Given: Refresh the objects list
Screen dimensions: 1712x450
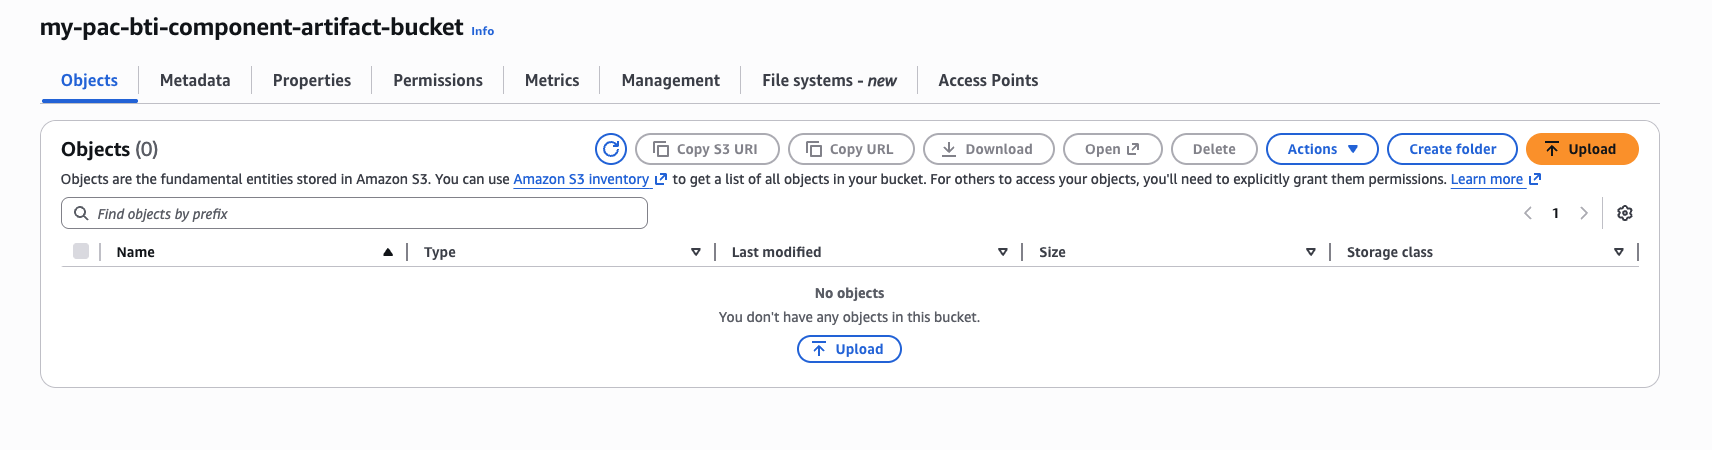Looking at the screenshot, I should [611, 149].
